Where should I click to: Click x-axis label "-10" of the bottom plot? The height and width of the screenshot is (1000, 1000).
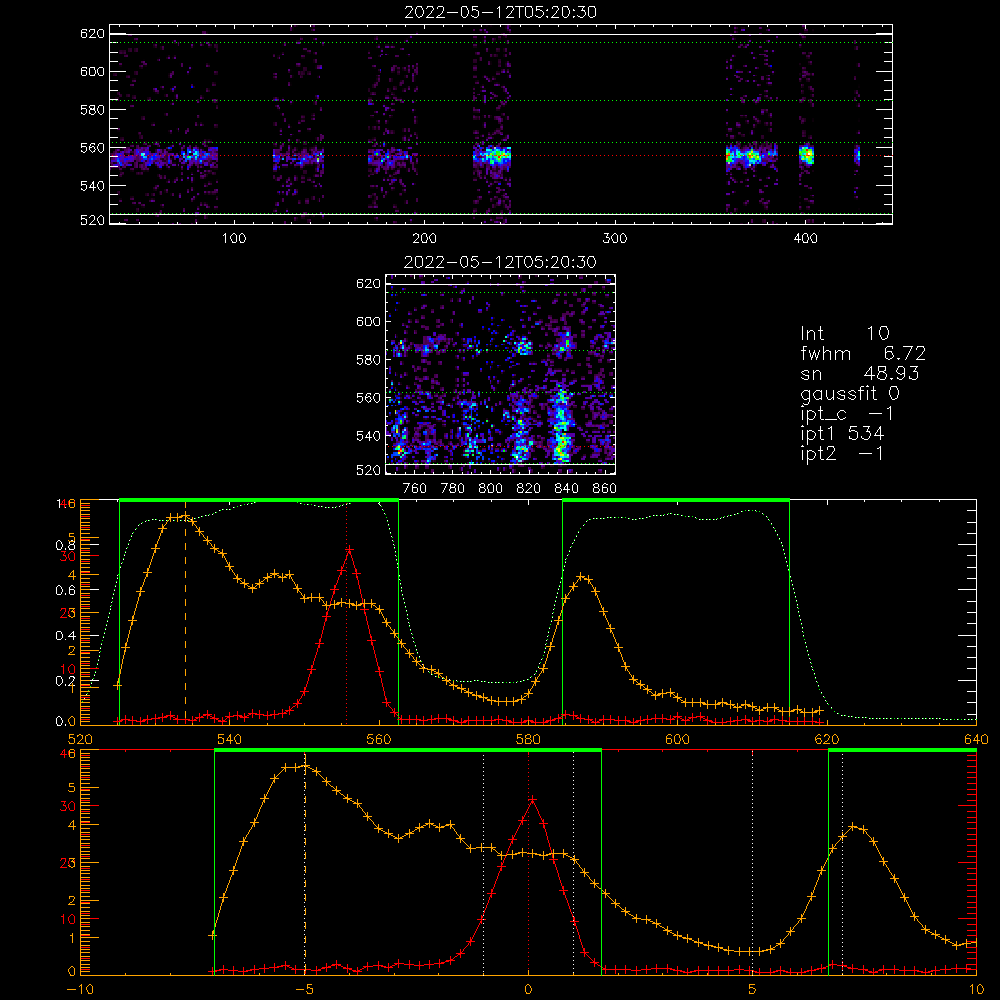[x=80, y=990]
